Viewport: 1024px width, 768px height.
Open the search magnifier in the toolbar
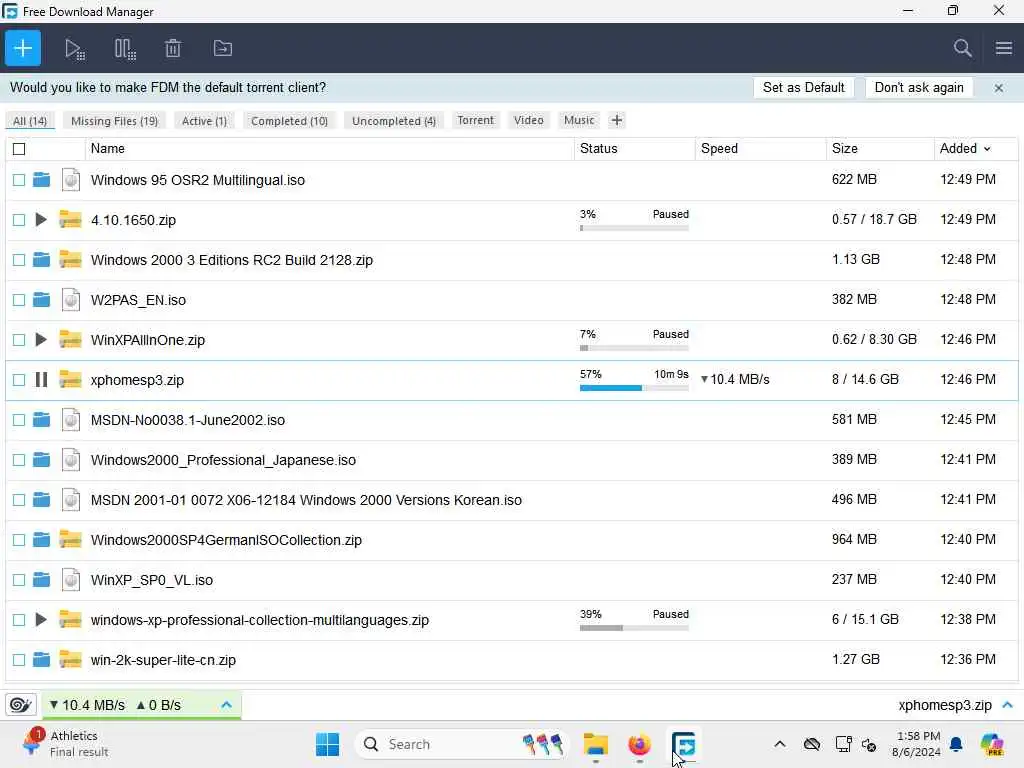click(x=962, y=48)
